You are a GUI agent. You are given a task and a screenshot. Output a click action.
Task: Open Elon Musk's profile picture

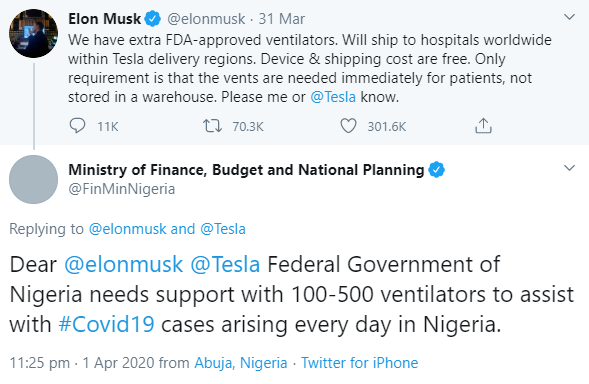33,33
